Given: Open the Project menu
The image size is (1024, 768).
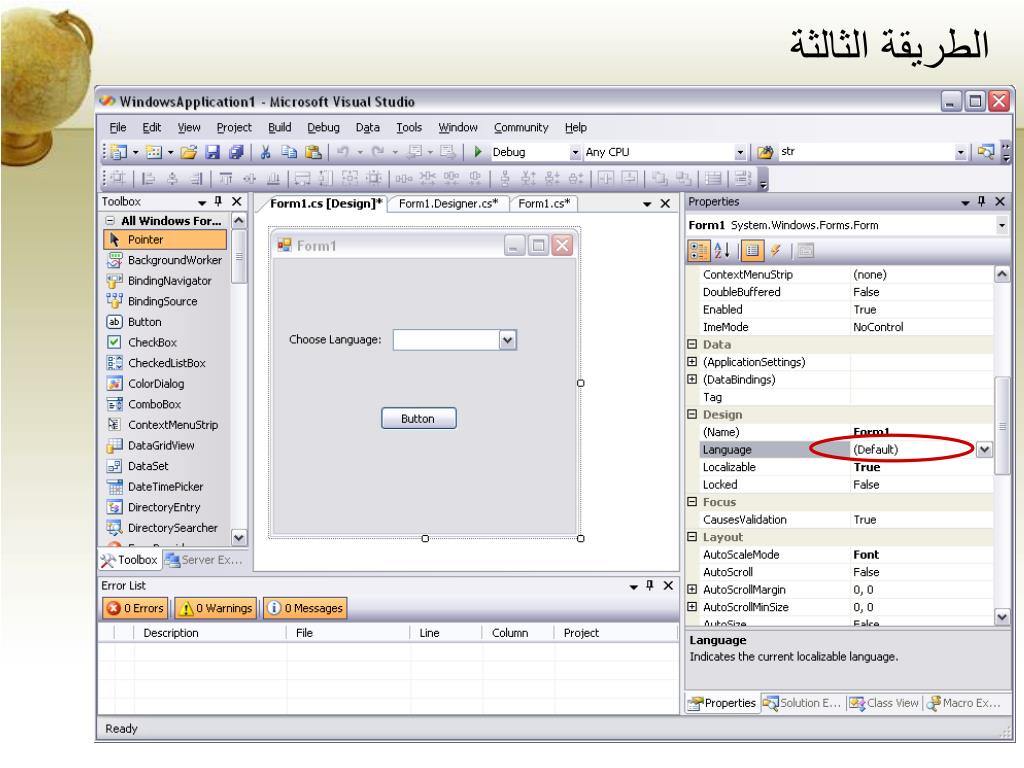Looking at the screenshot, I should (234, 127).
